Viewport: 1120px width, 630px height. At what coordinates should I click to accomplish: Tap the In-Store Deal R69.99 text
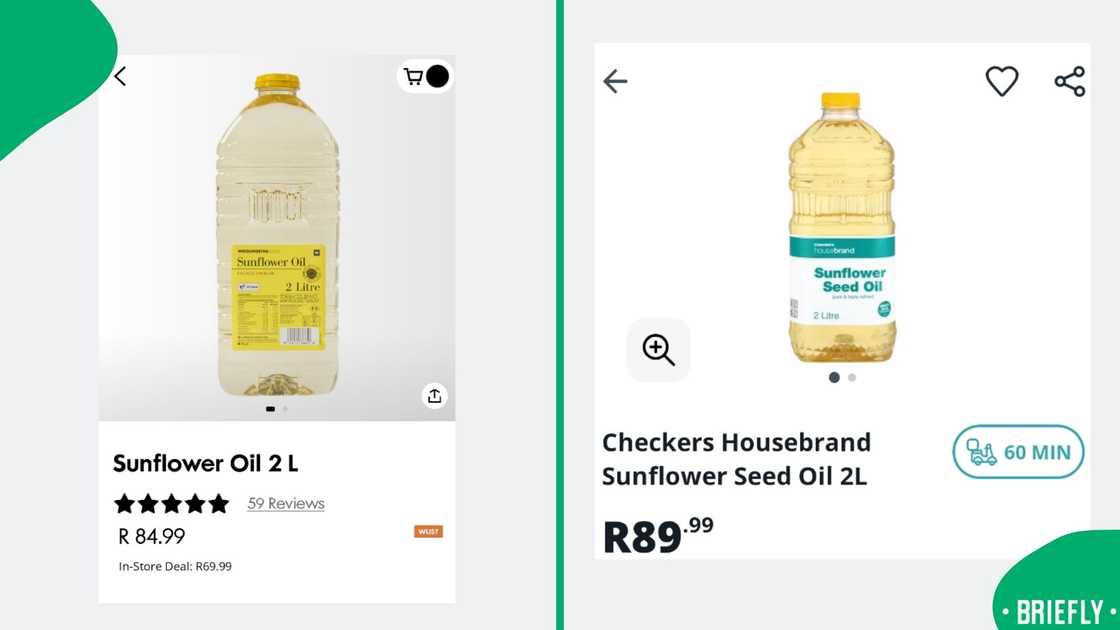pyautogui.click(x=175, y=566)
